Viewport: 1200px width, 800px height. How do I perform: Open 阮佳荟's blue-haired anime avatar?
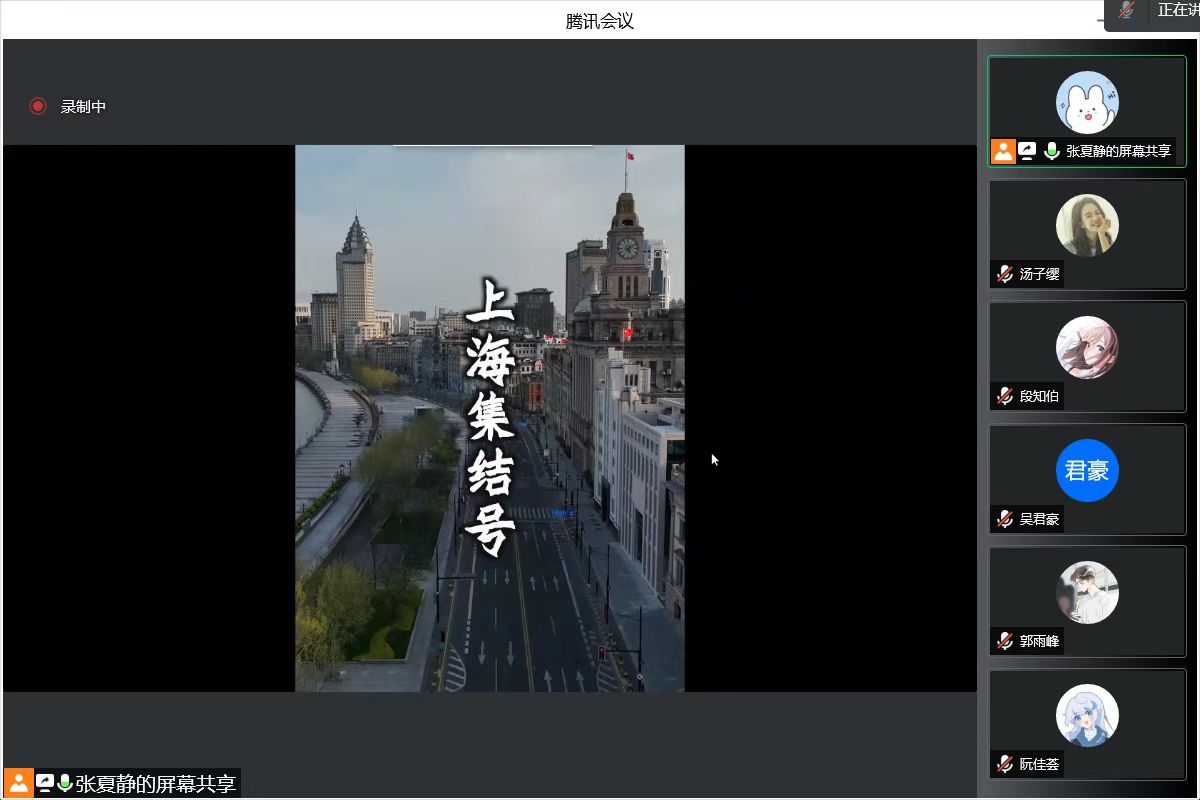1087,715
